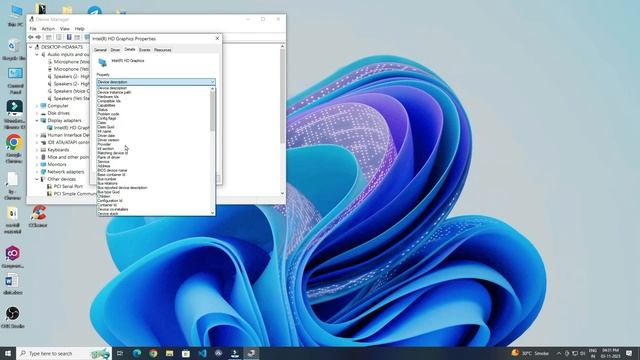Launch CCleaner from the desktop
The width and height of the screenshot is (640, 360).
(38, 216)
